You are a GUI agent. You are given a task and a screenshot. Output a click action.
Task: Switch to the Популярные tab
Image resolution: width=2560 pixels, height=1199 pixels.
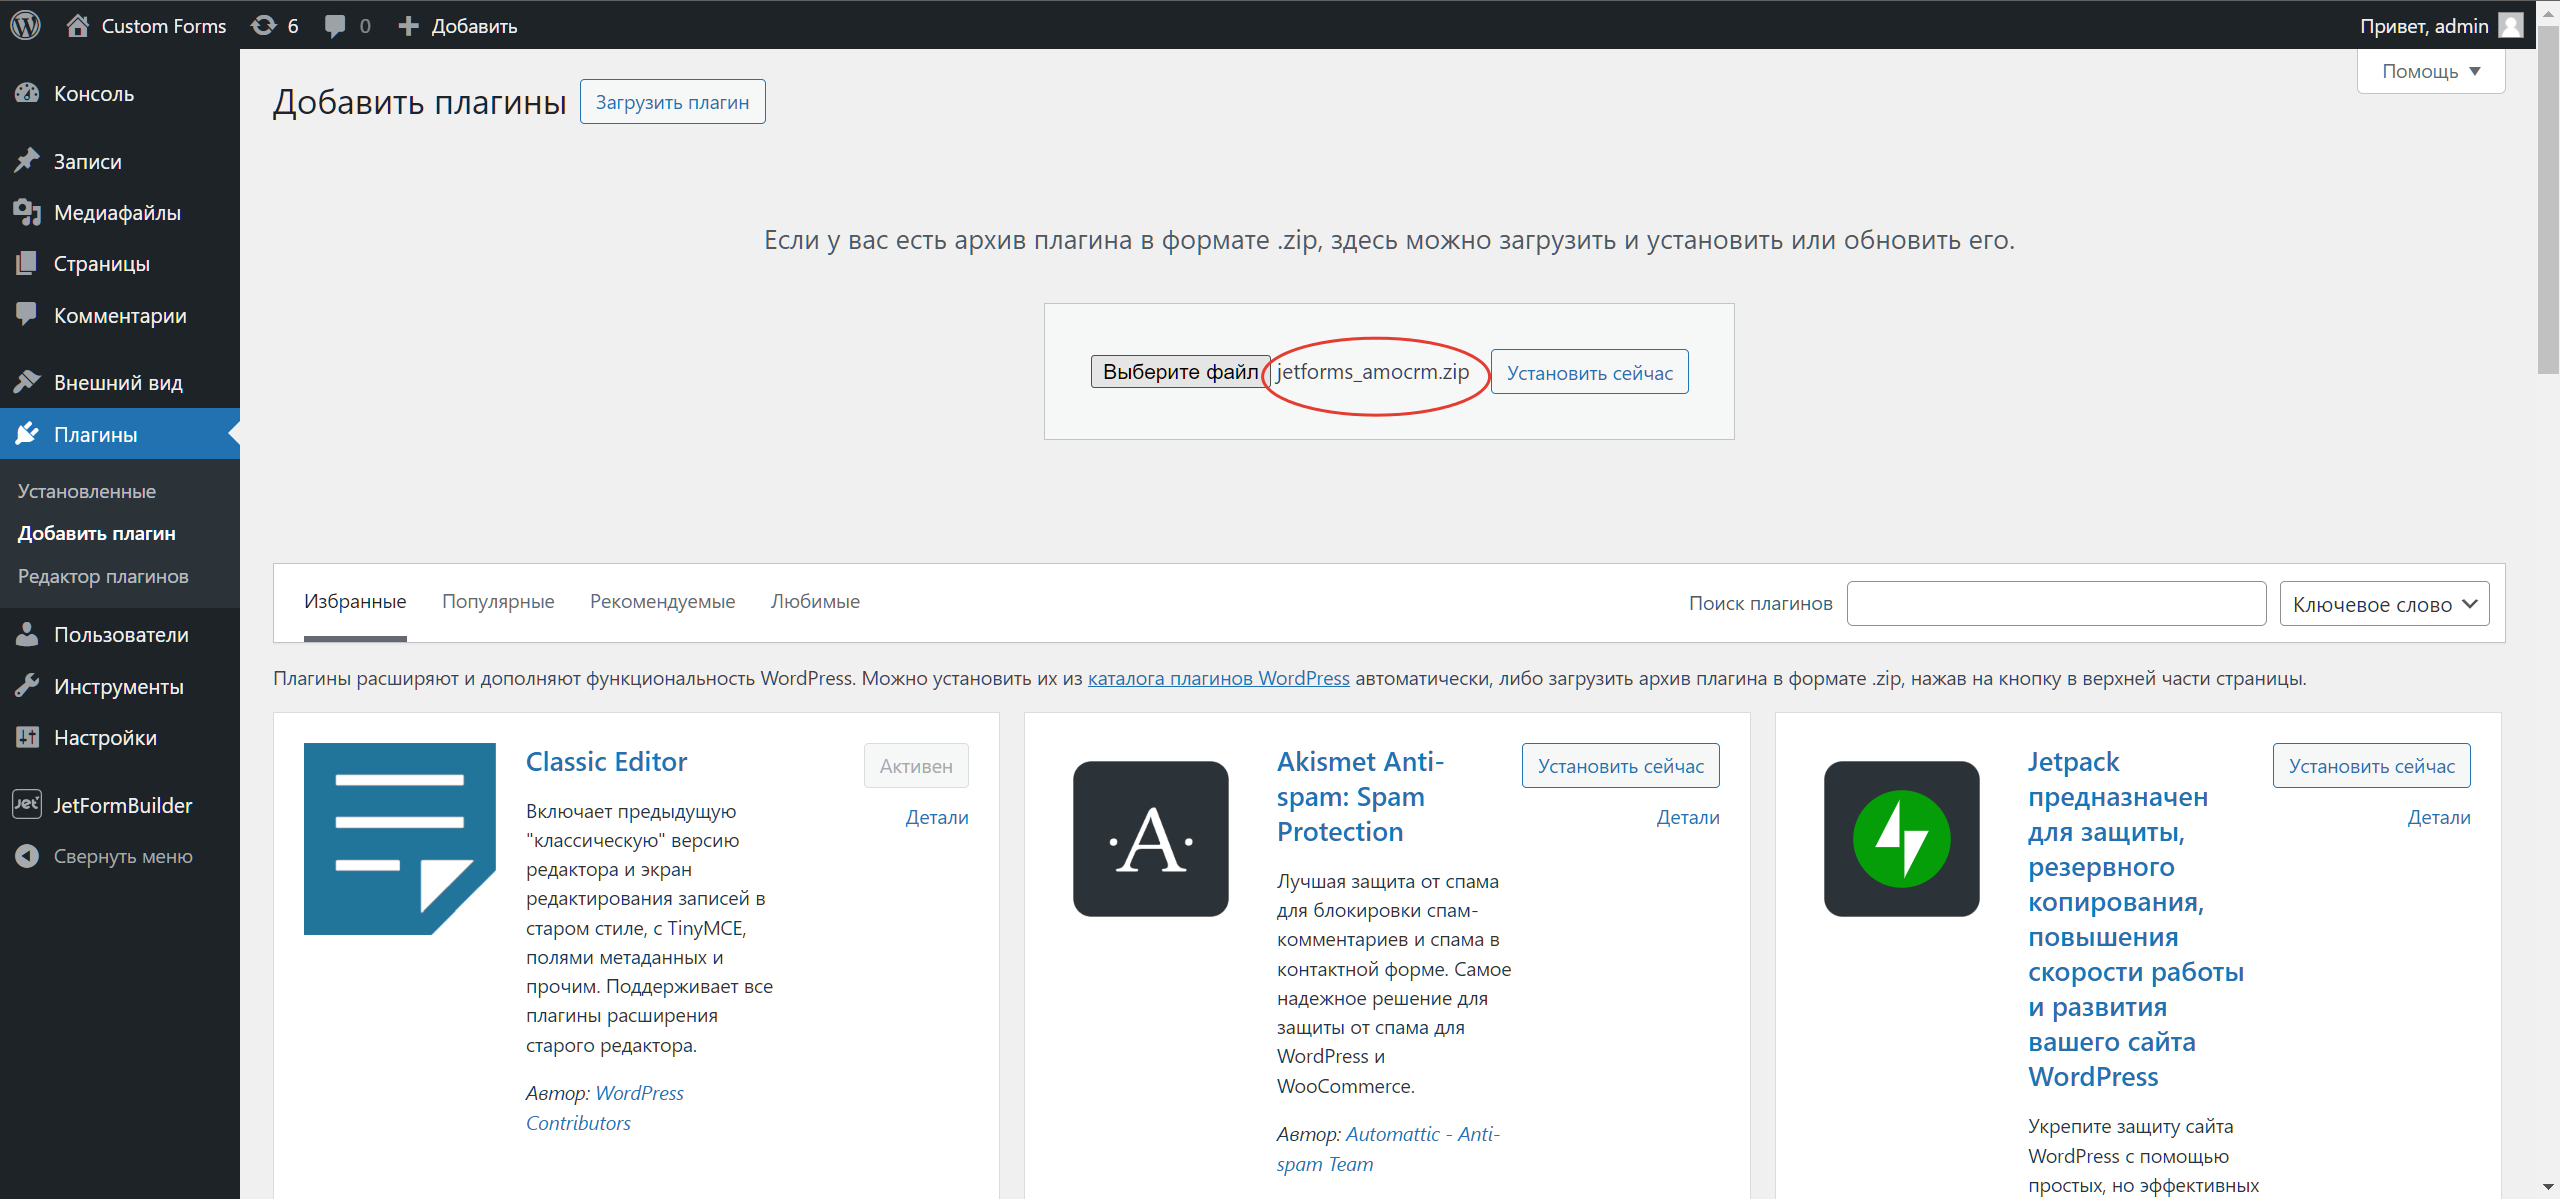point(498,601)
